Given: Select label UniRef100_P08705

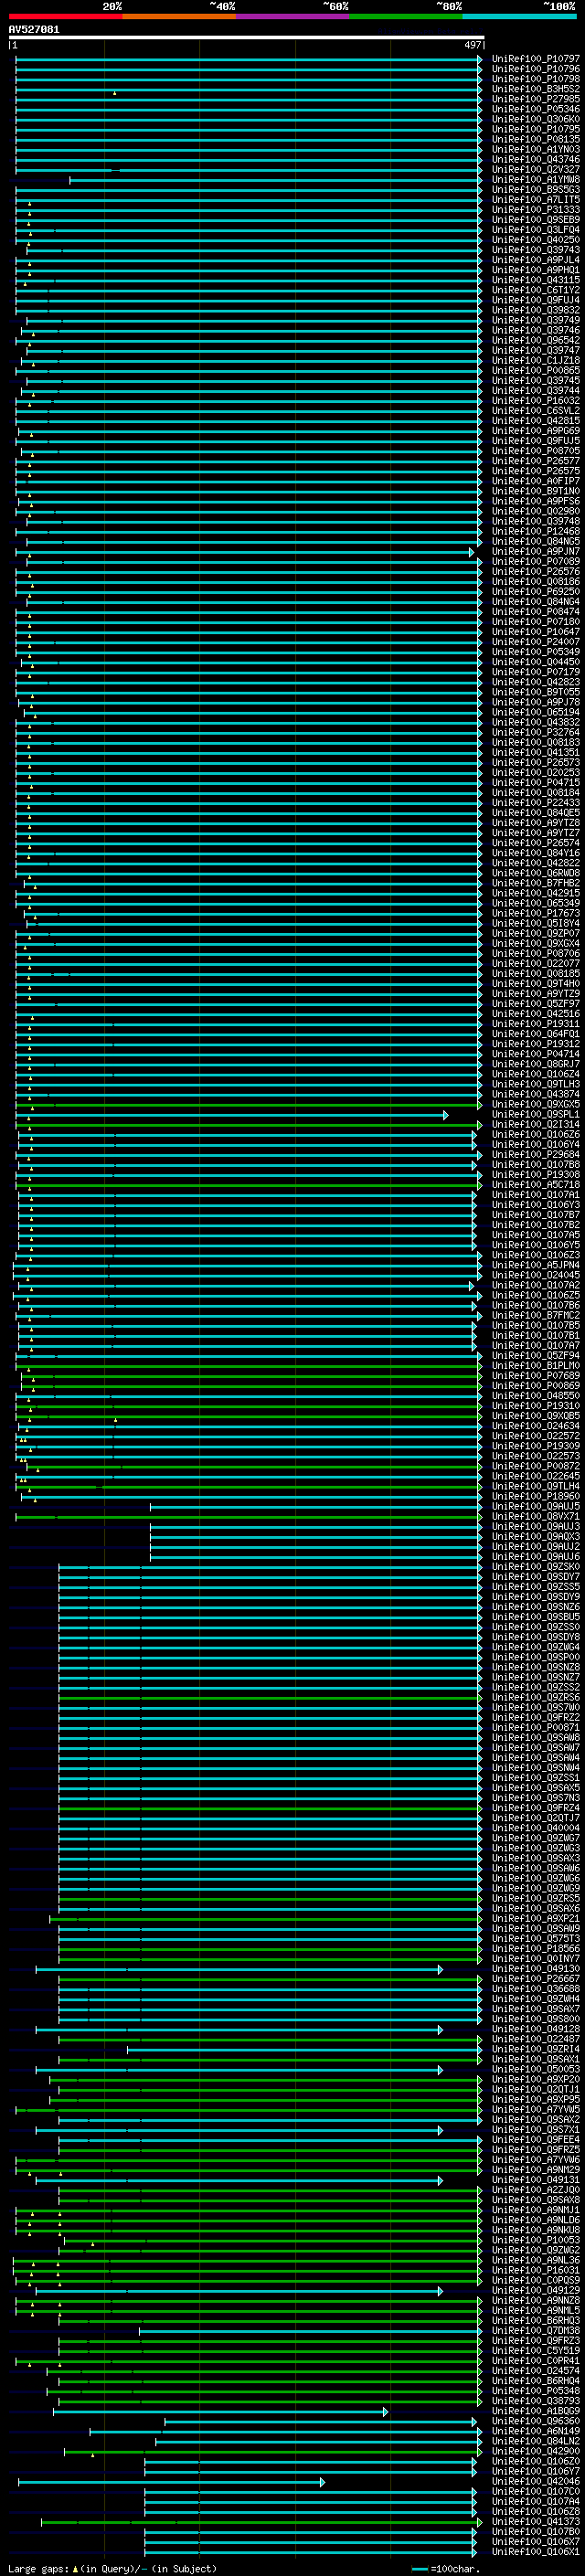Looking at the screenshot, I should pyautogui.click(x=536, y=451).
